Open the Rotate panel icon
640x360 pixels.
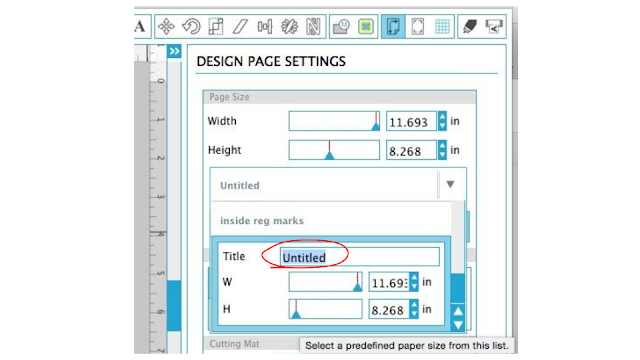[191, 27]
